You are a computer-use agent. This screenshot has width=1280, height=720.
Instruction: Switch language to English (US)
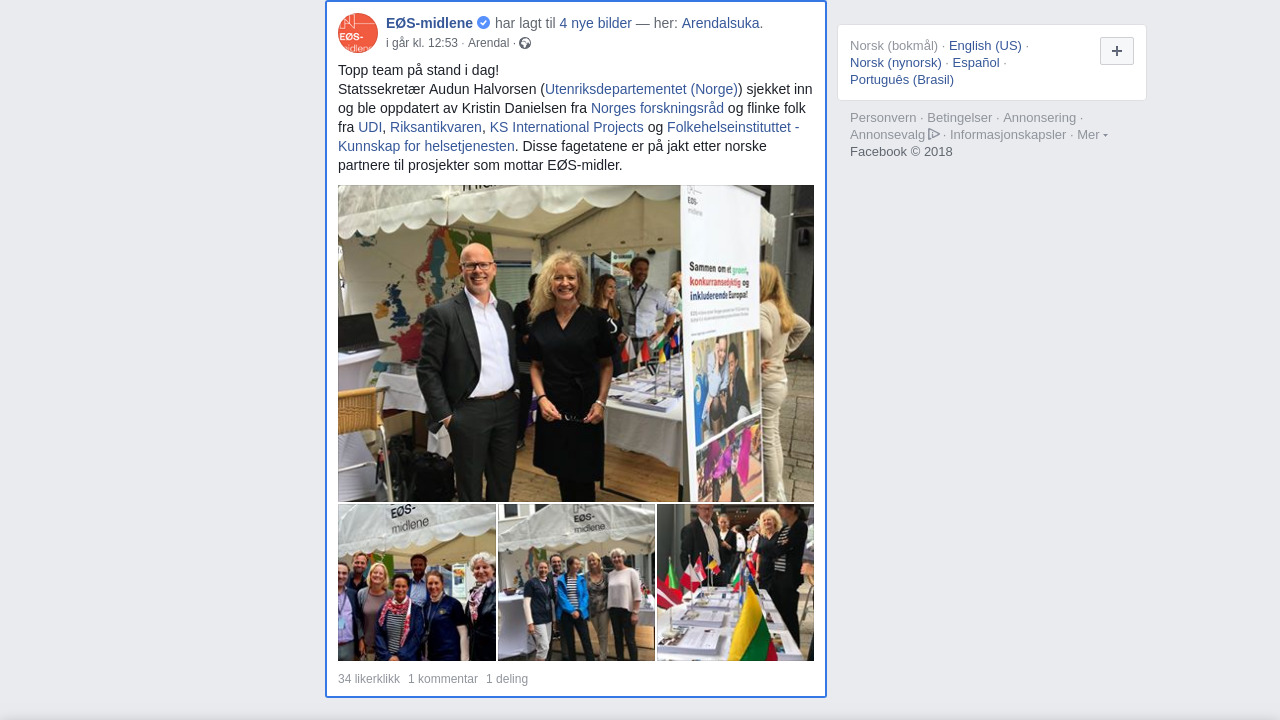(x=985, y=46)
